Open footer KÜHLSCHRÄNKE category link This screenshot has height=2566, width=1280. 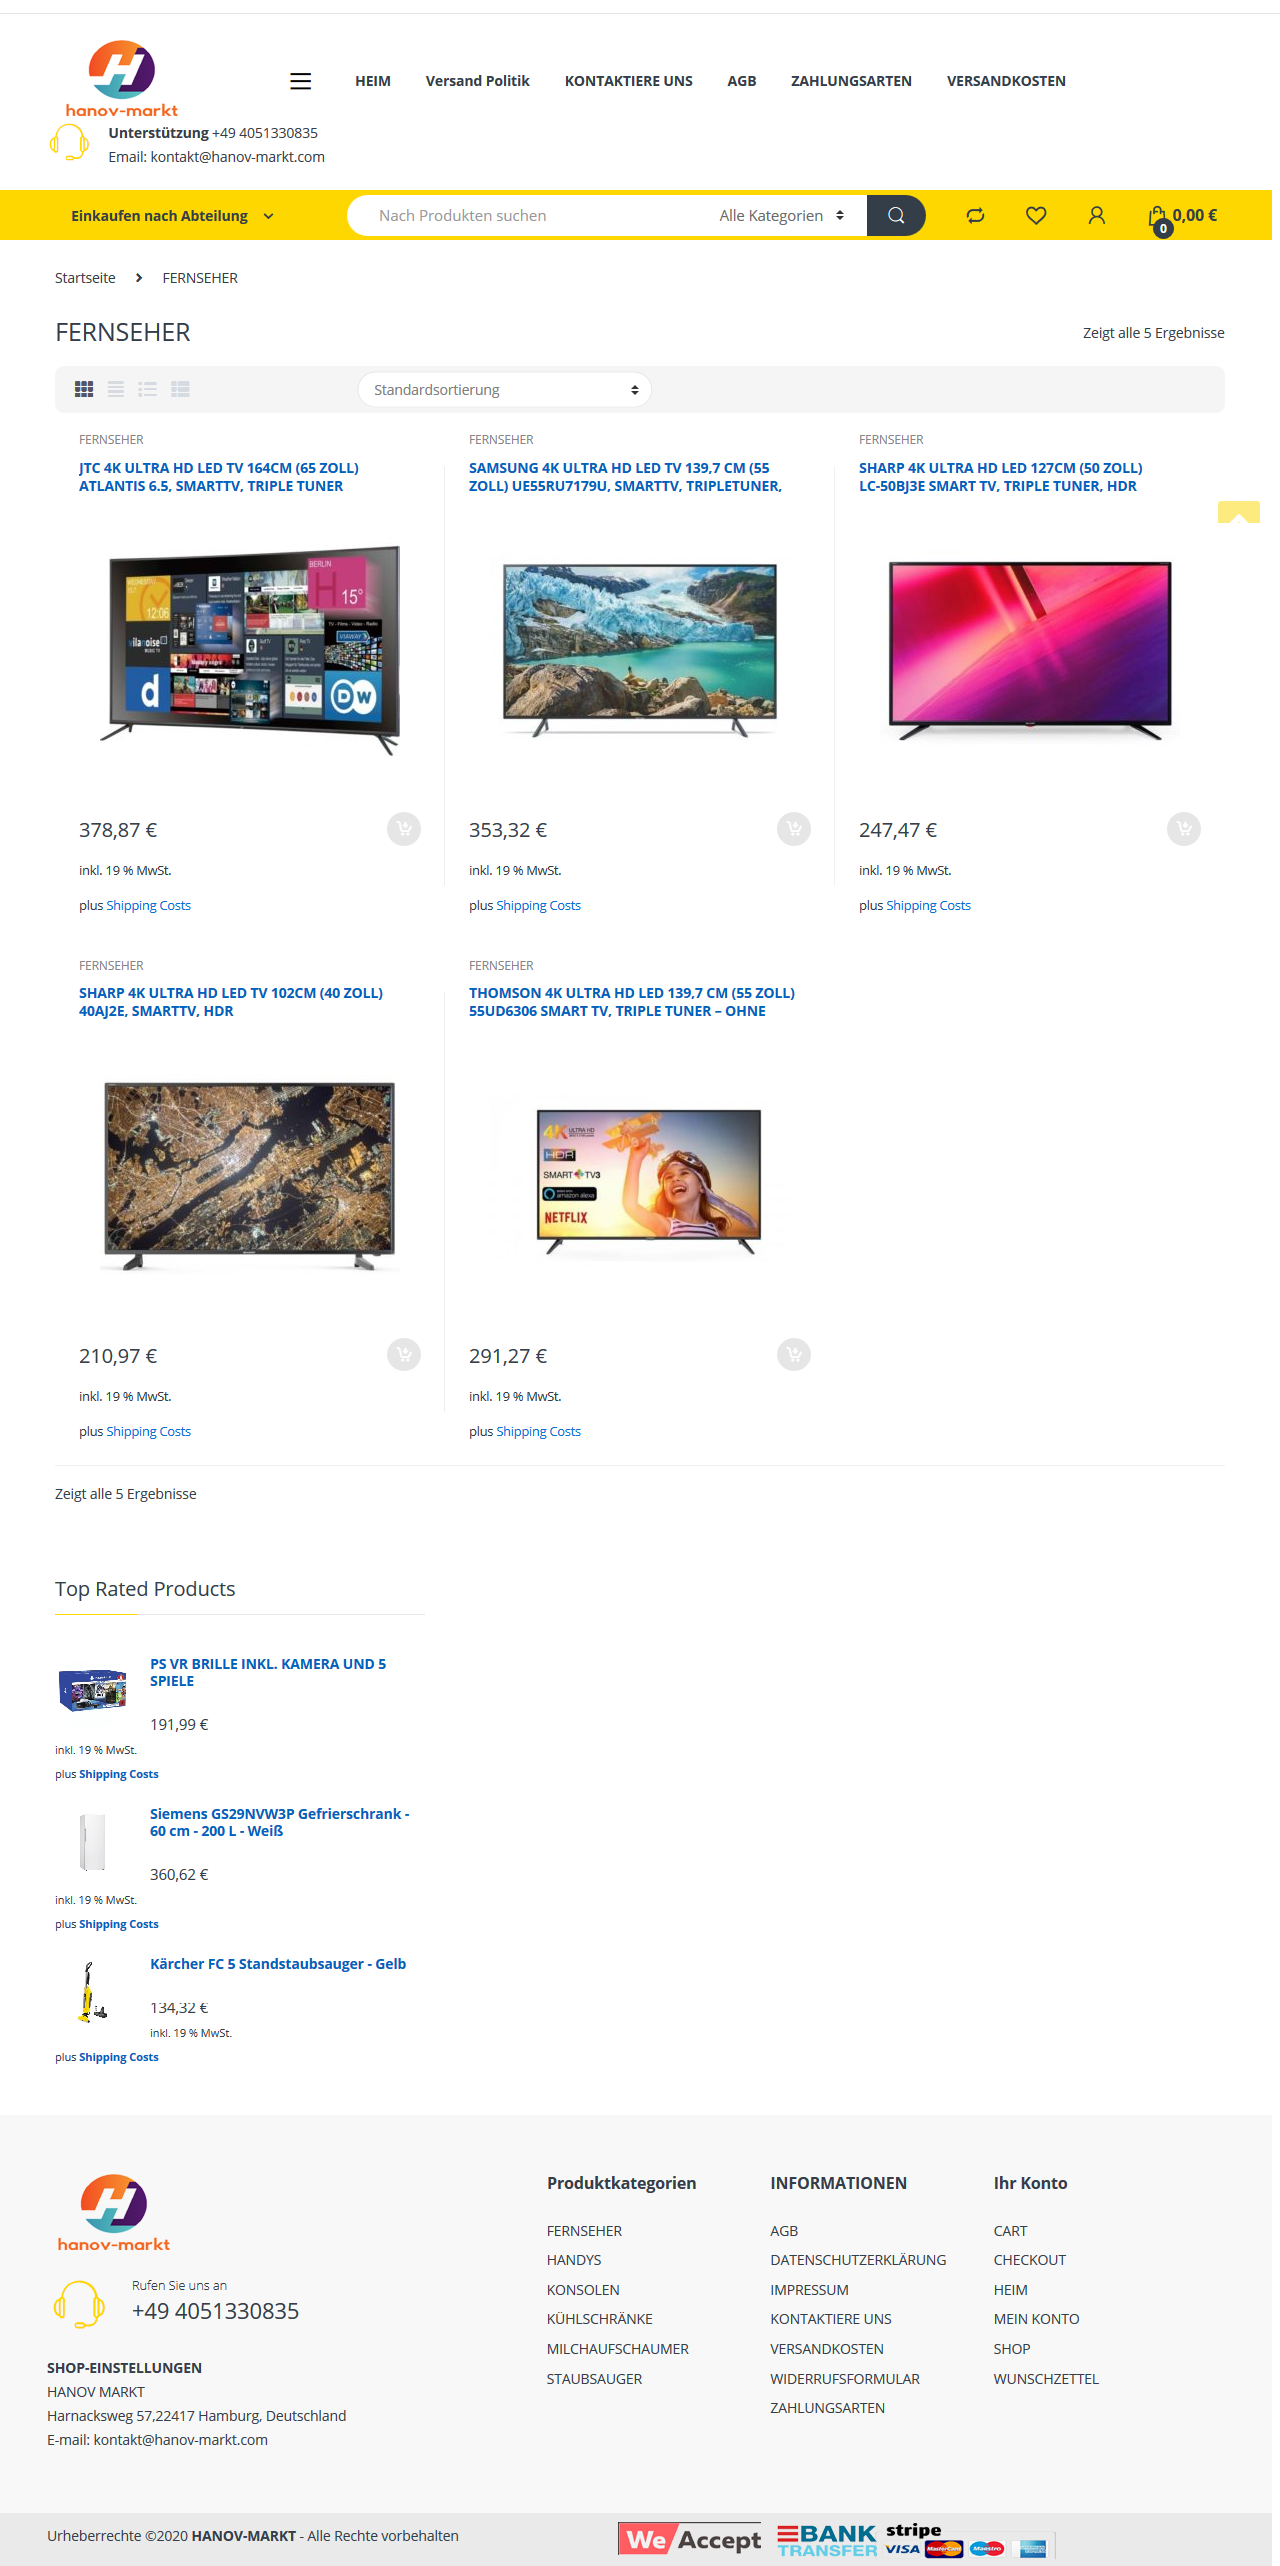click(x=599, y=2319)
